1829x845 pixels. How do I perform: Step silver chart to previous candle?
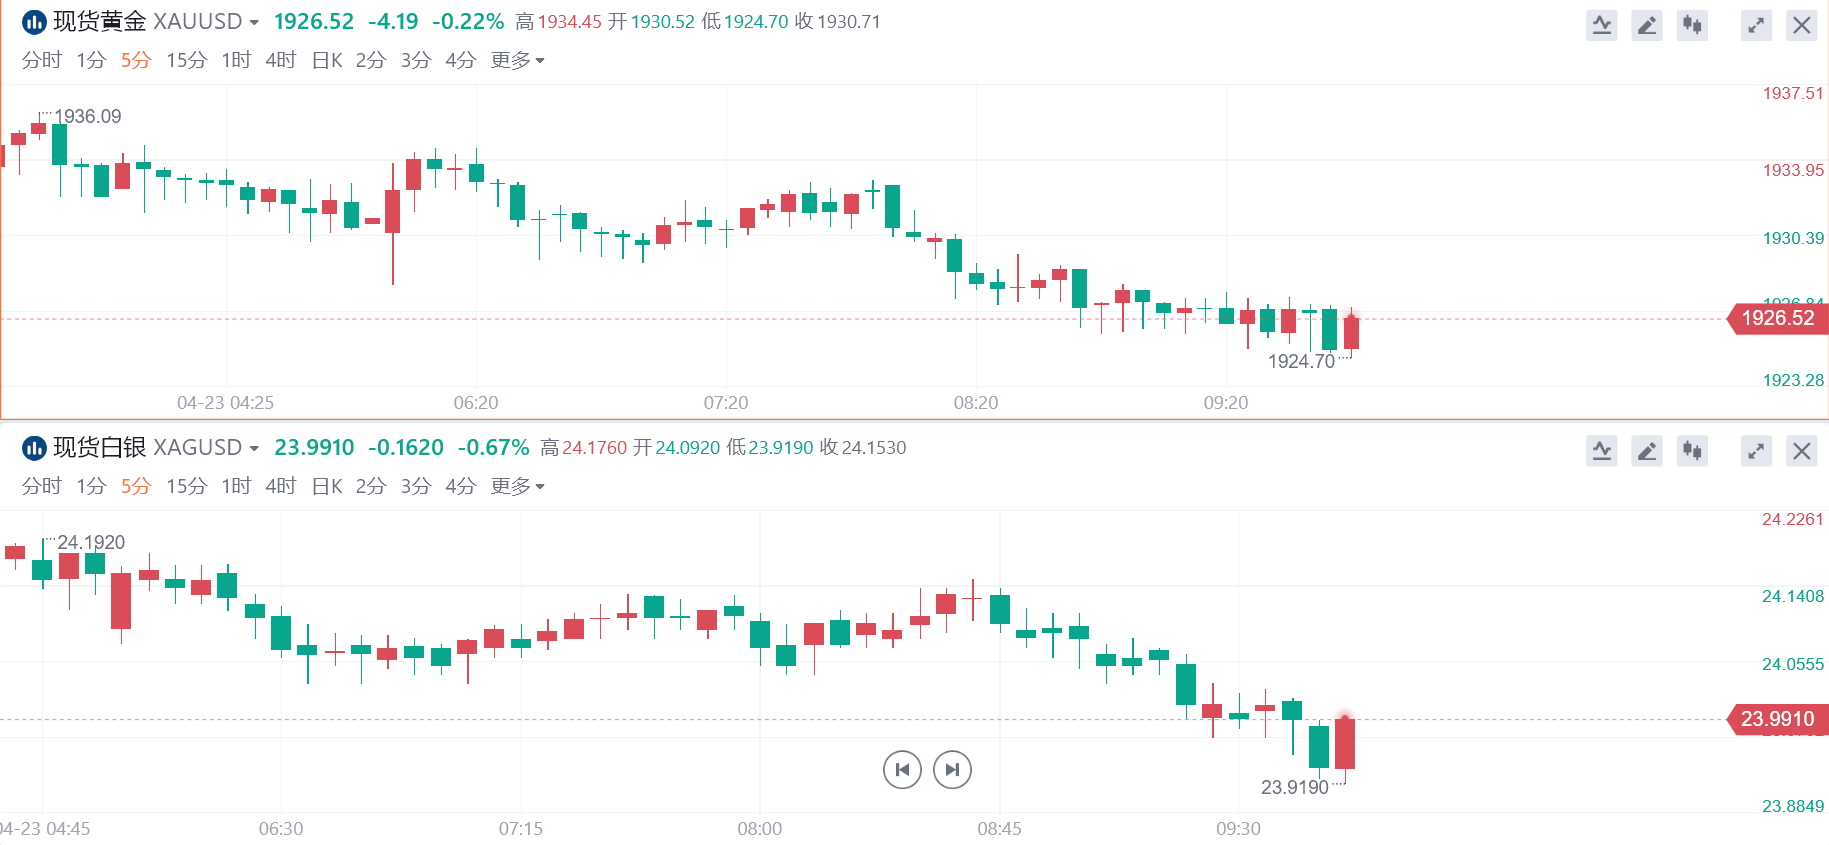pos(902,769)
